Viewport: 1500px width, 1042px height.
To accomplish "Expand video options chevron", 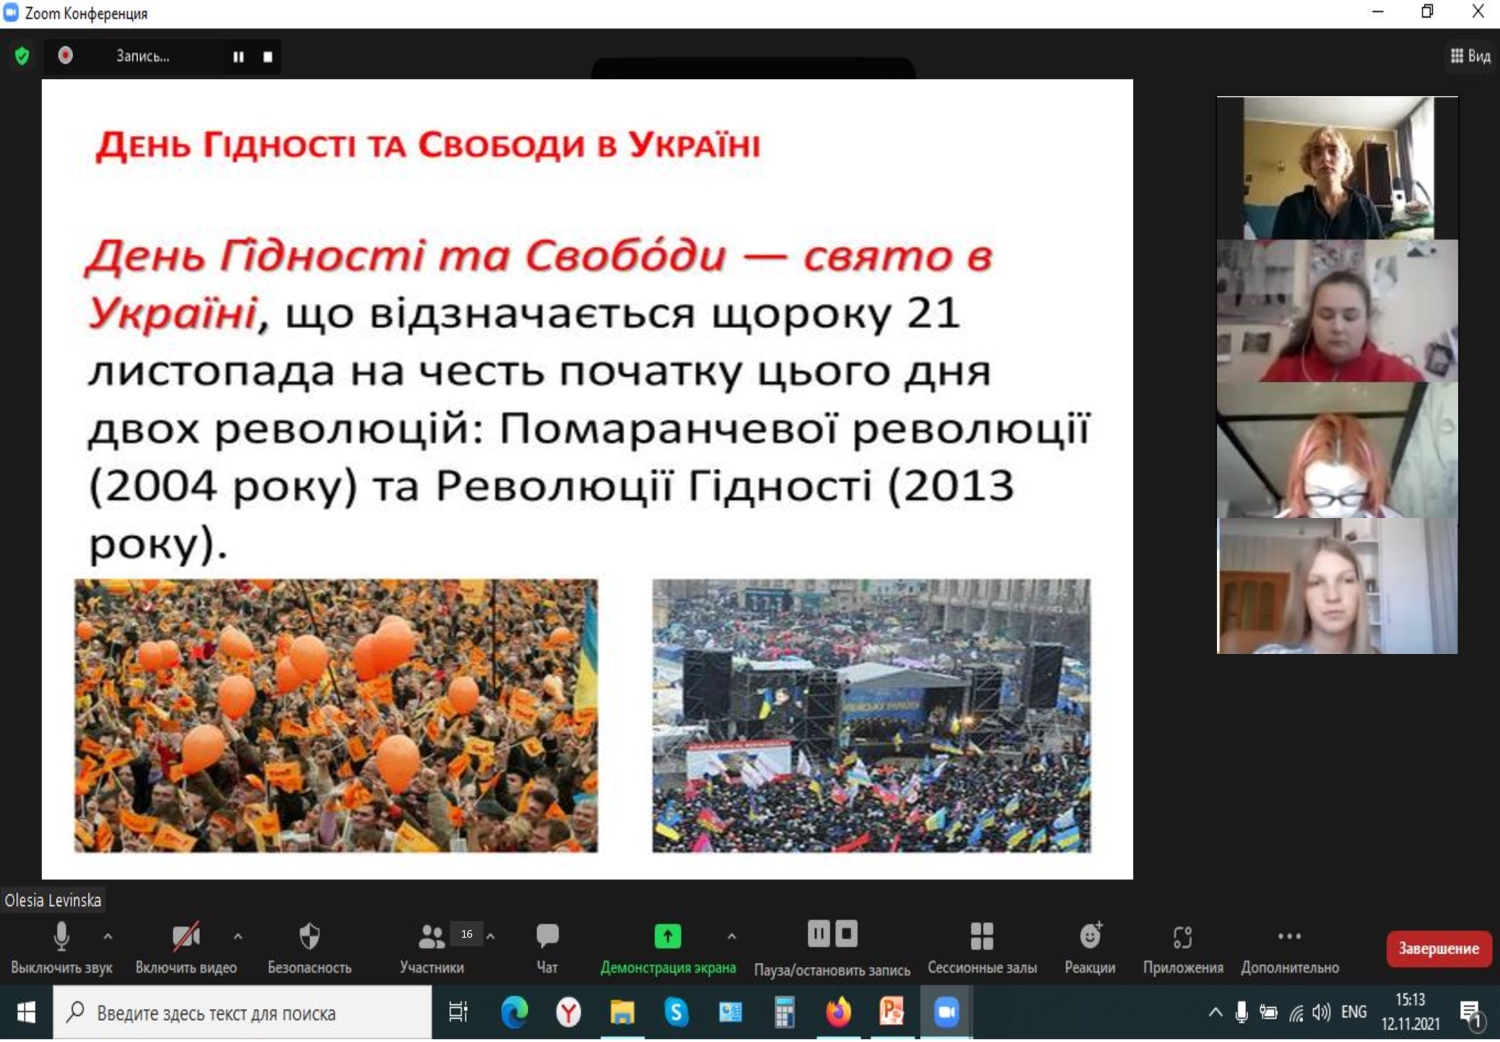I will click(237, 940).
